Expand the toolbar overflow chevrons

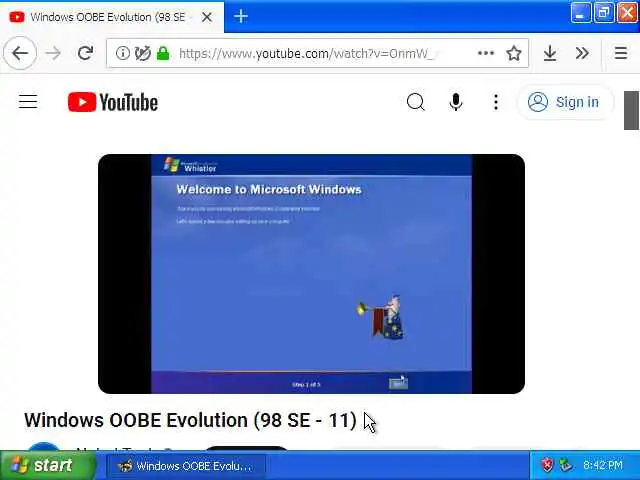(x=582, y=53)
